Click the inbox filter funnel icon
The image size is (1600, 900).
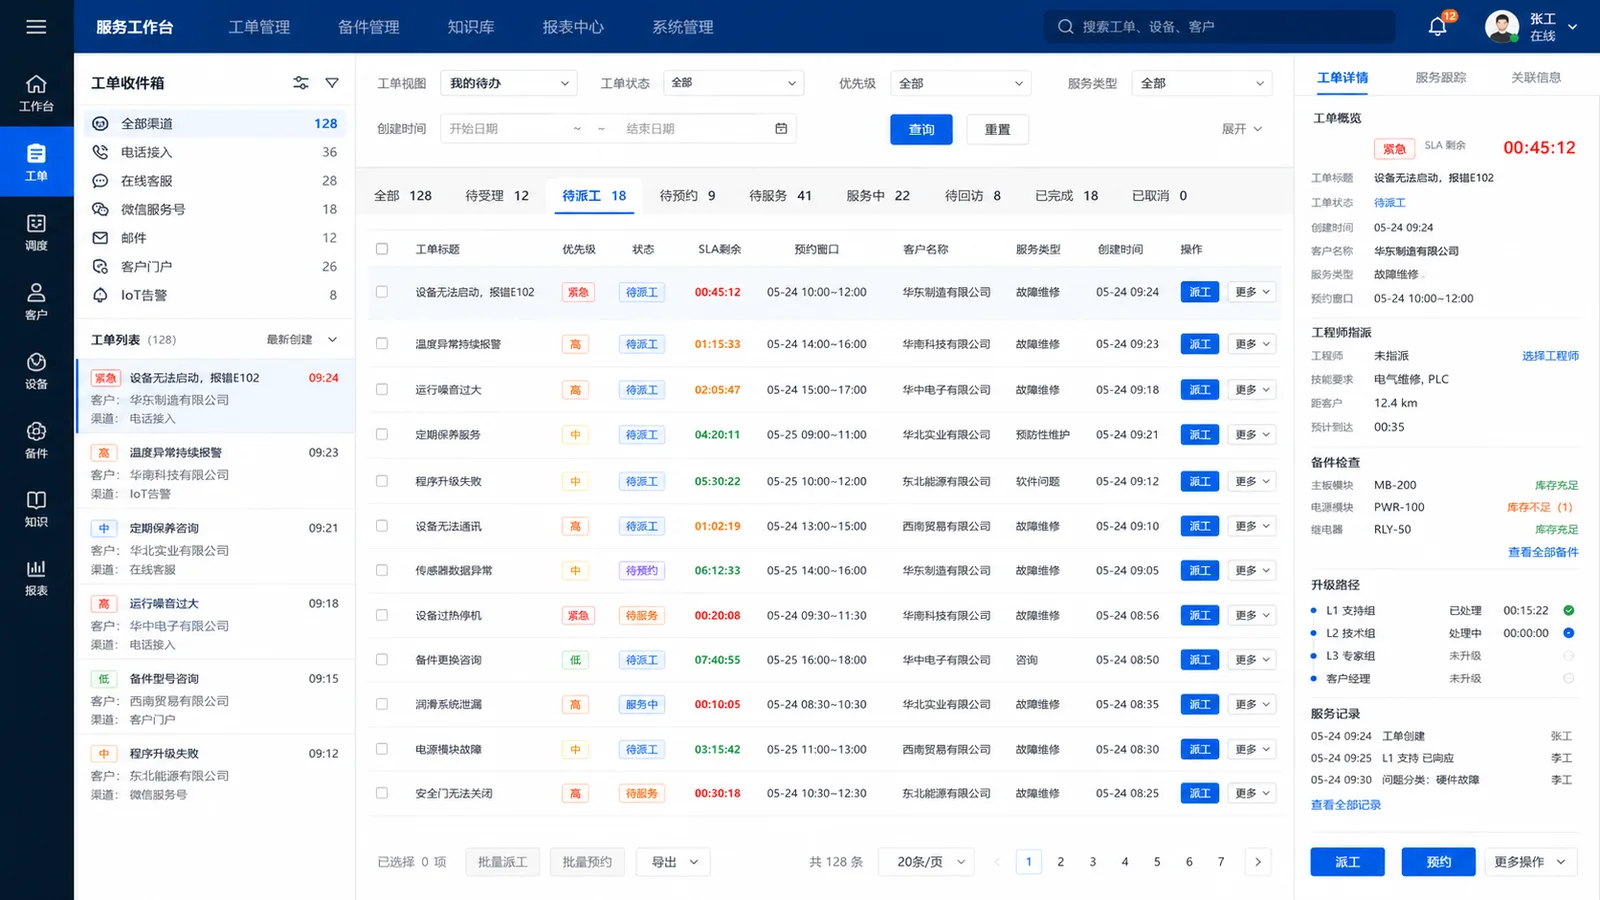point(332,83)
